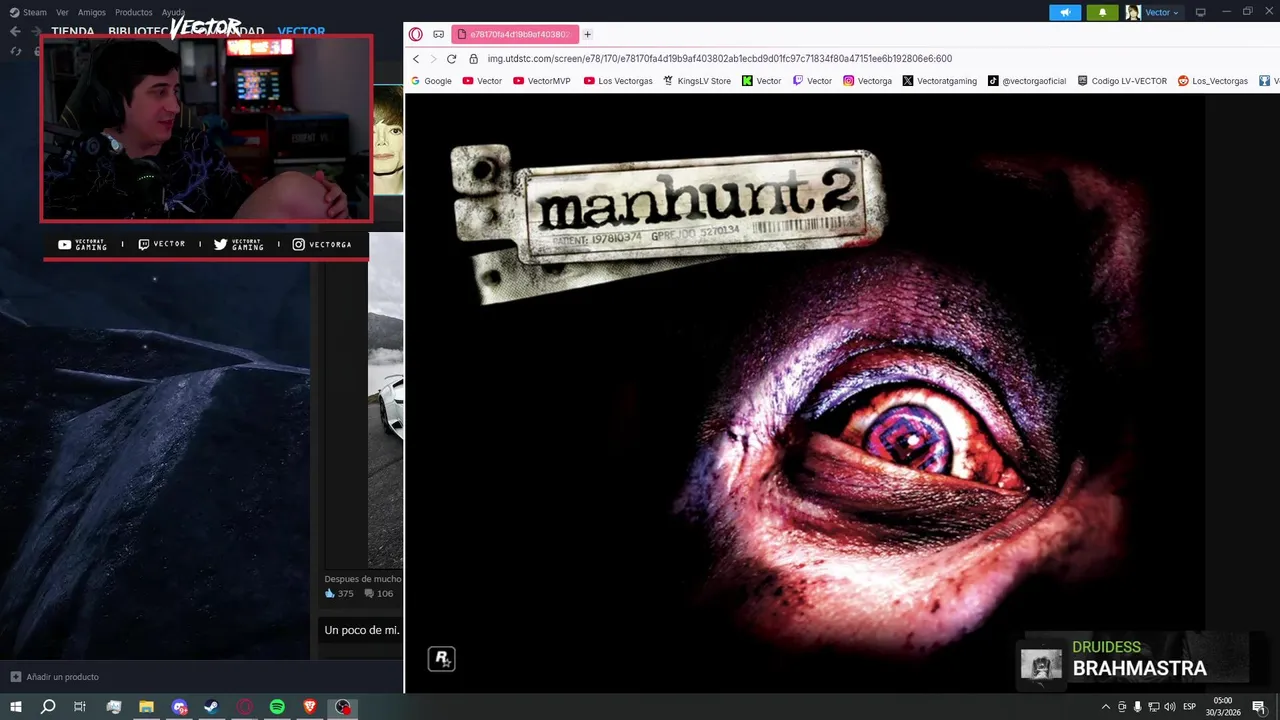Open the @vectorgaoficial TikTok bookmark

tap(1027, 81)
